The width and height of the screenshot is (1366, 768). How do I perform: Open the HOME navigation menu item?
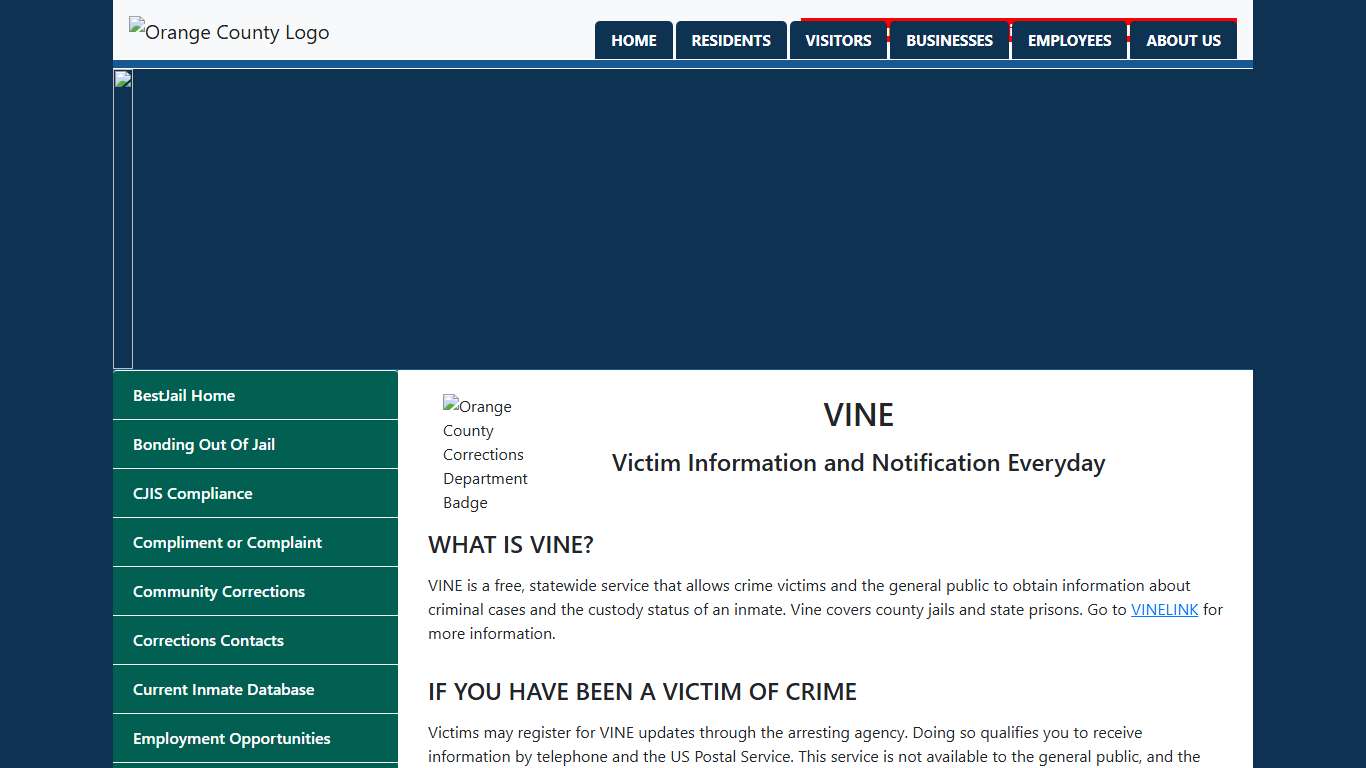coord(633,40)
